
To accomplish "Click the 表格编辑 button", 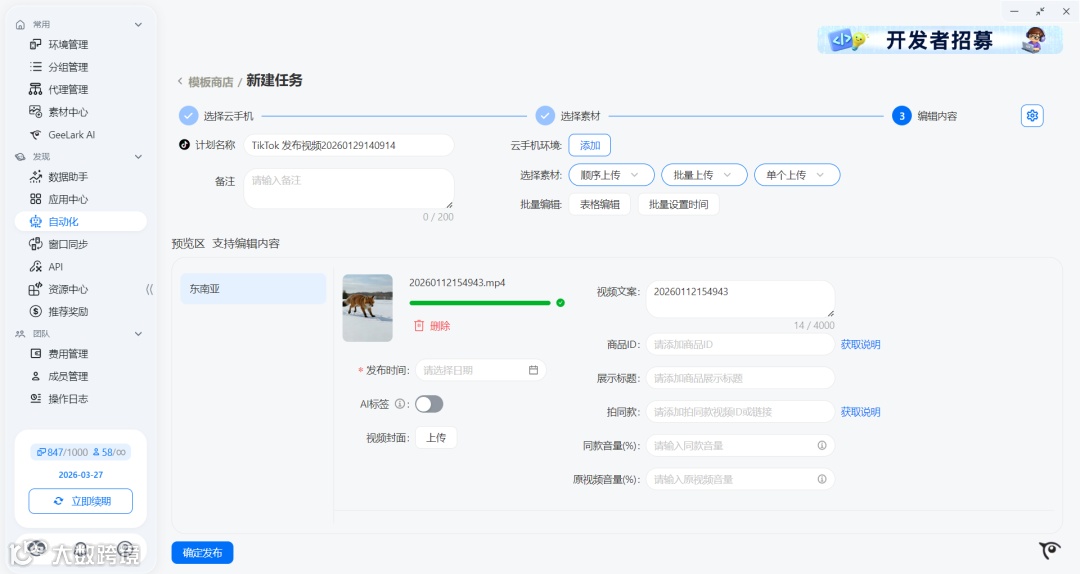I will (599, 205).
